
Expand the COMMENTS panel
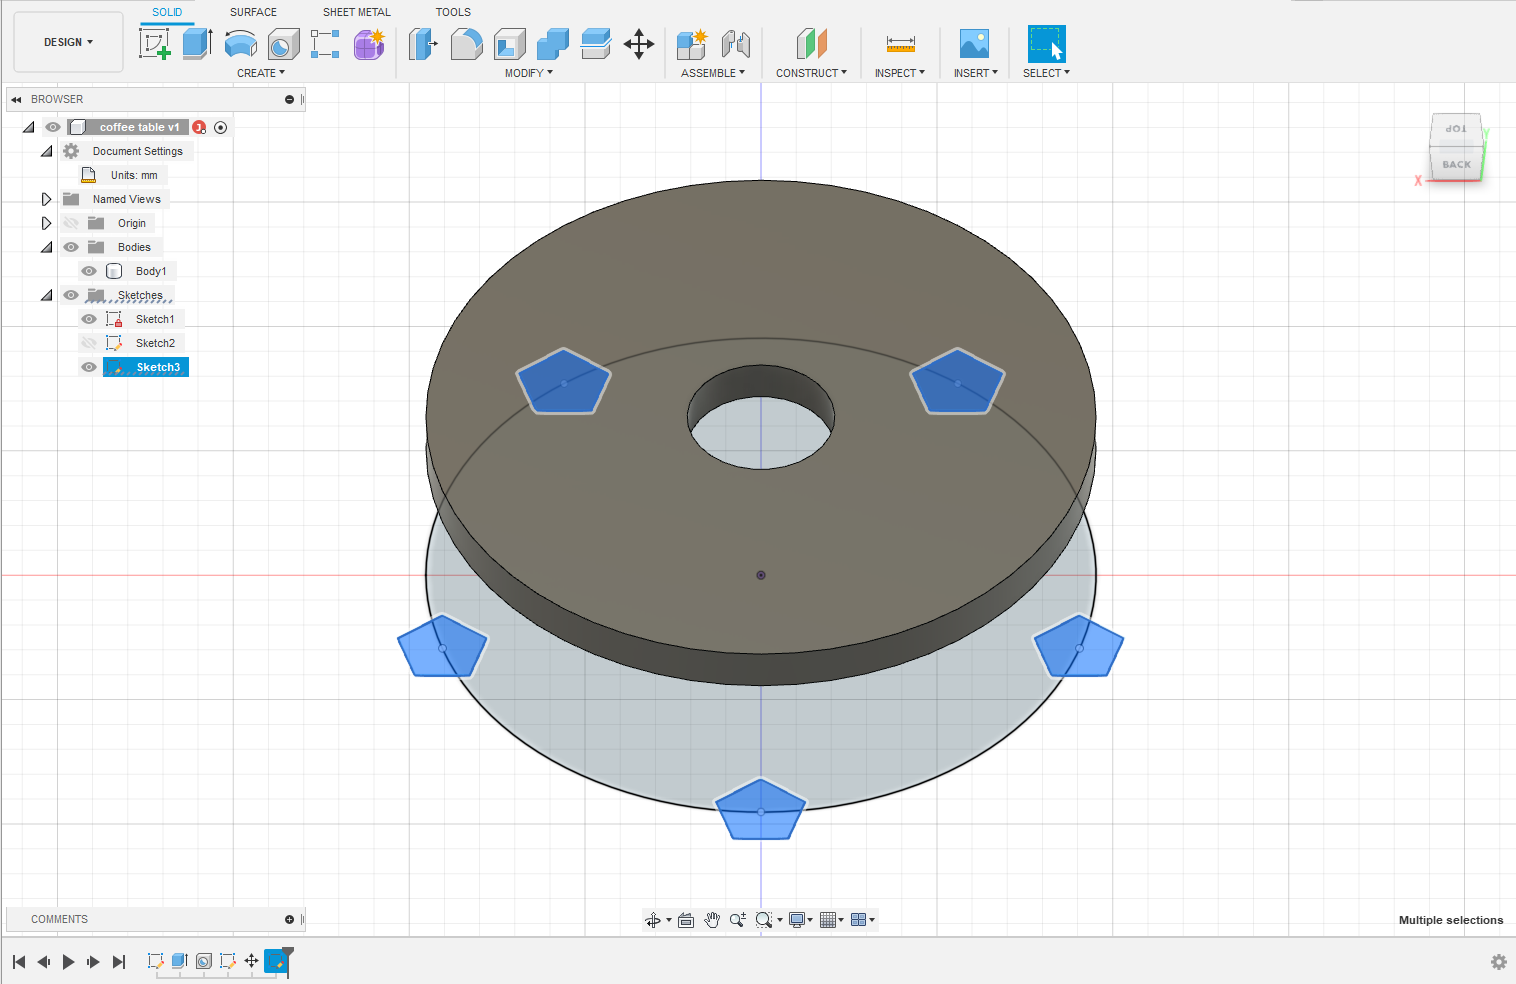[x=289, y=919]
